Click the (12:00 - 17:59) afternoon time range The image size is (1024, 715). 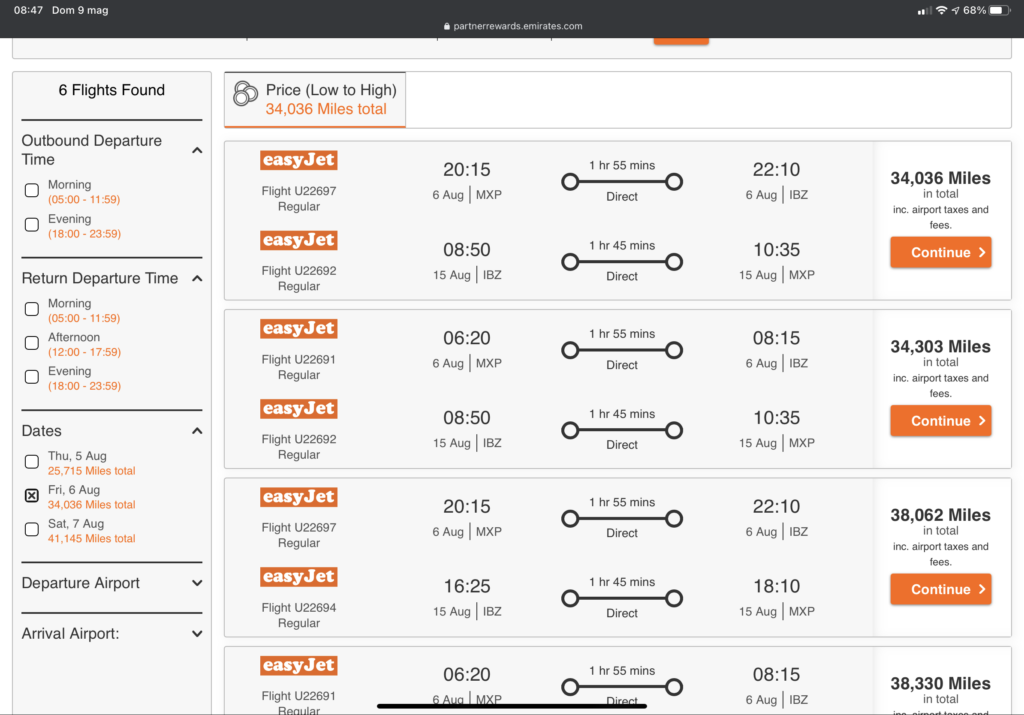point(84,352)
